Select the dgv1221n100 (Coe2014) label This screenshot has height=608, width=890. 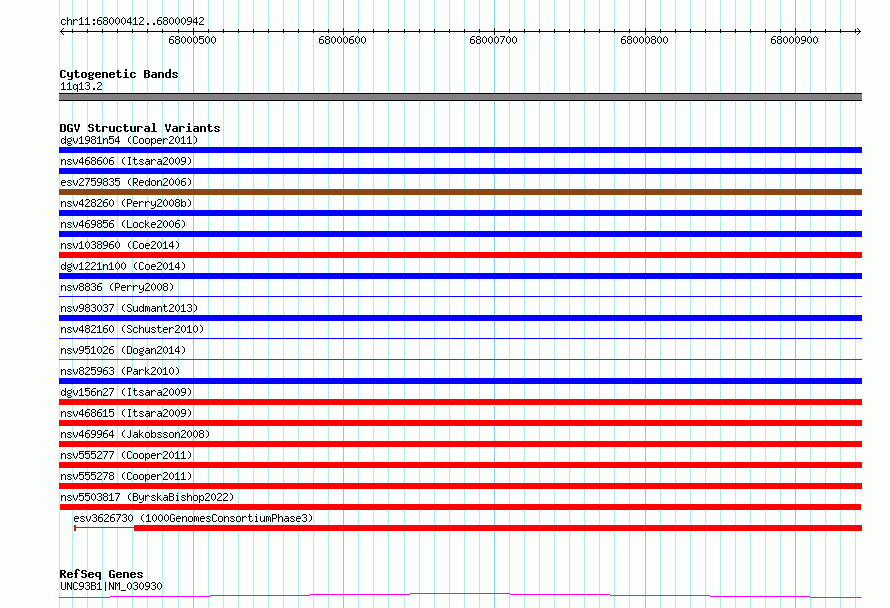pyautogui.click(x=123, y=266)
